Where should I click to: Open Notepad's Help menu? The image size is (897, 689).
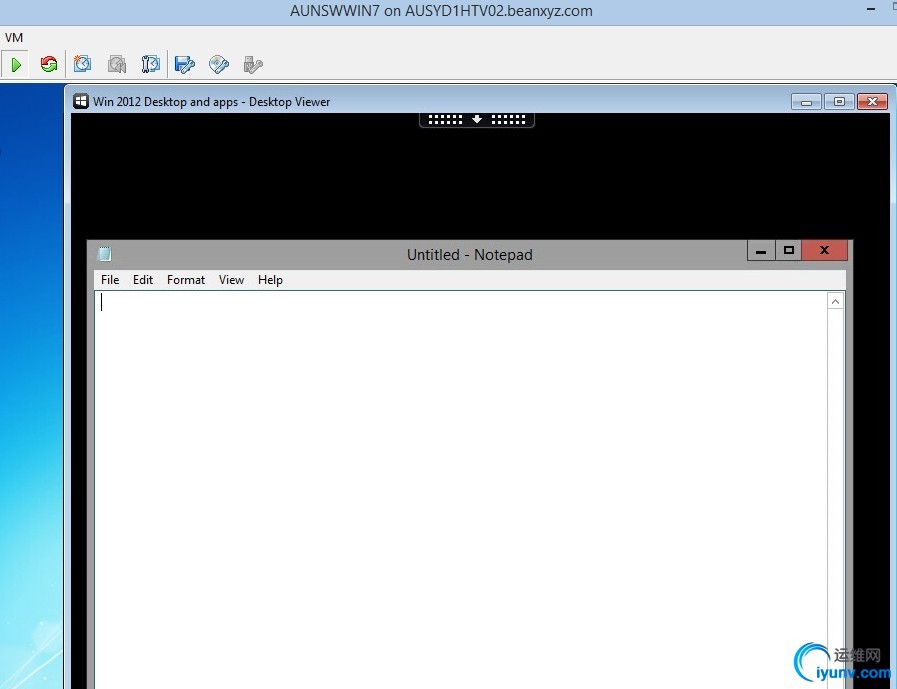click(x=270, y=280)
